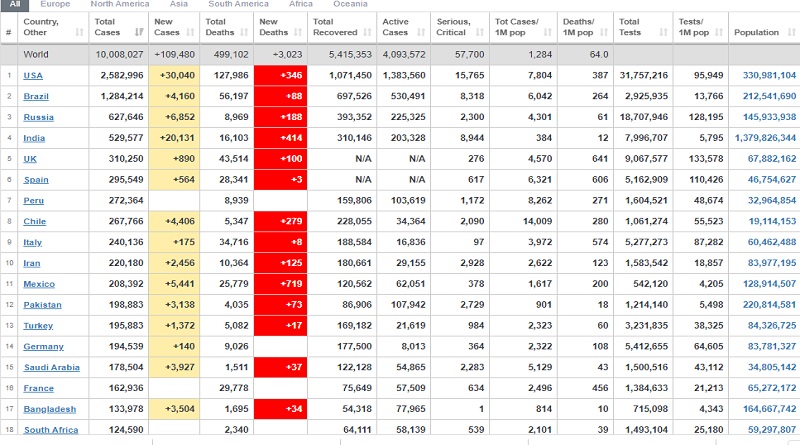Select Russia total tests 18,707,946 cell
Image resolution: width=800 pixels, height=445 pixels.
coord(643,117)
